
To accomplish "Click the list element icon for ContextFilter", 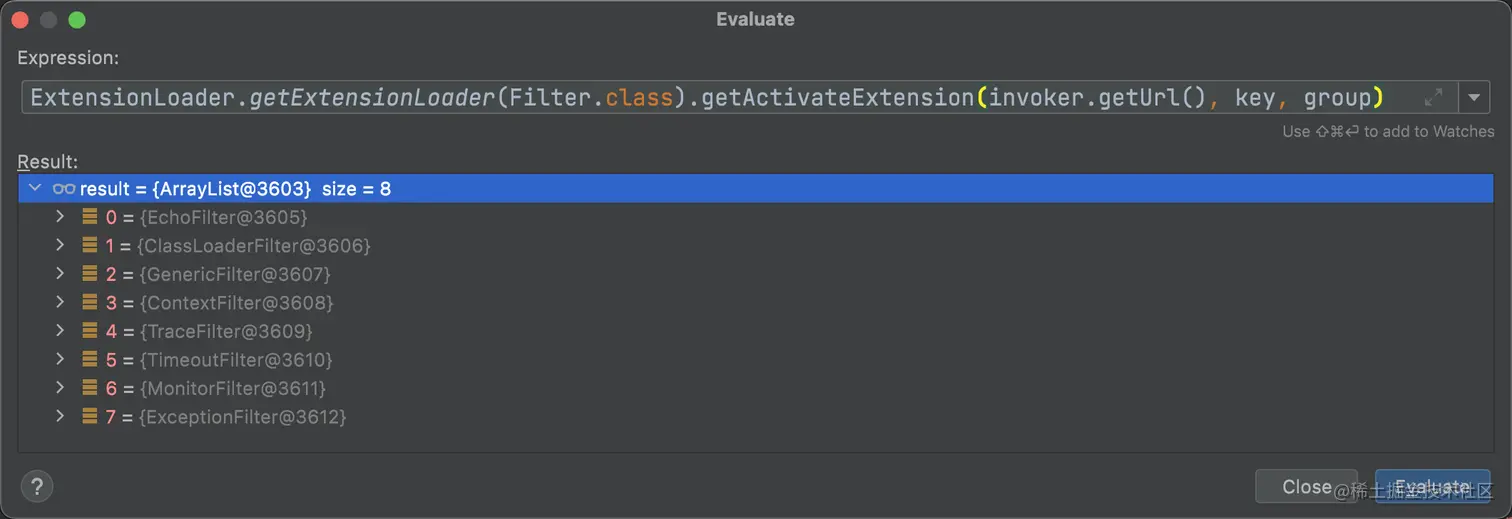I will coord(90,302).
